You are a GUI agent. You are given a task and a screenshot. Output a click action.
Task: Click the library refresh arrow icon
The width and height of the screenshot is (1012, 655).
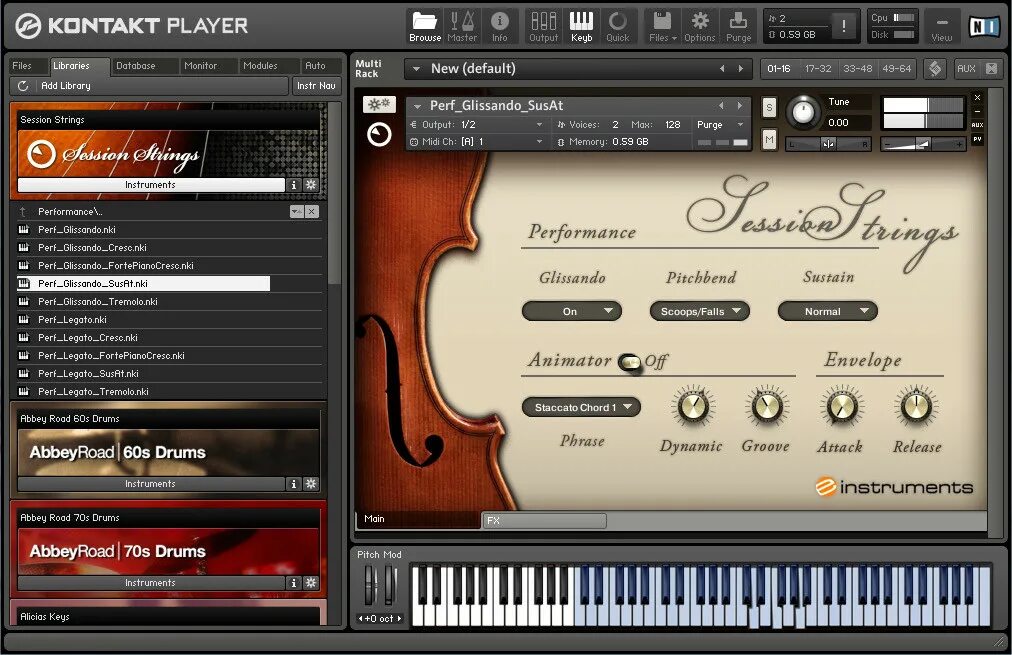(x=23, y=86)
